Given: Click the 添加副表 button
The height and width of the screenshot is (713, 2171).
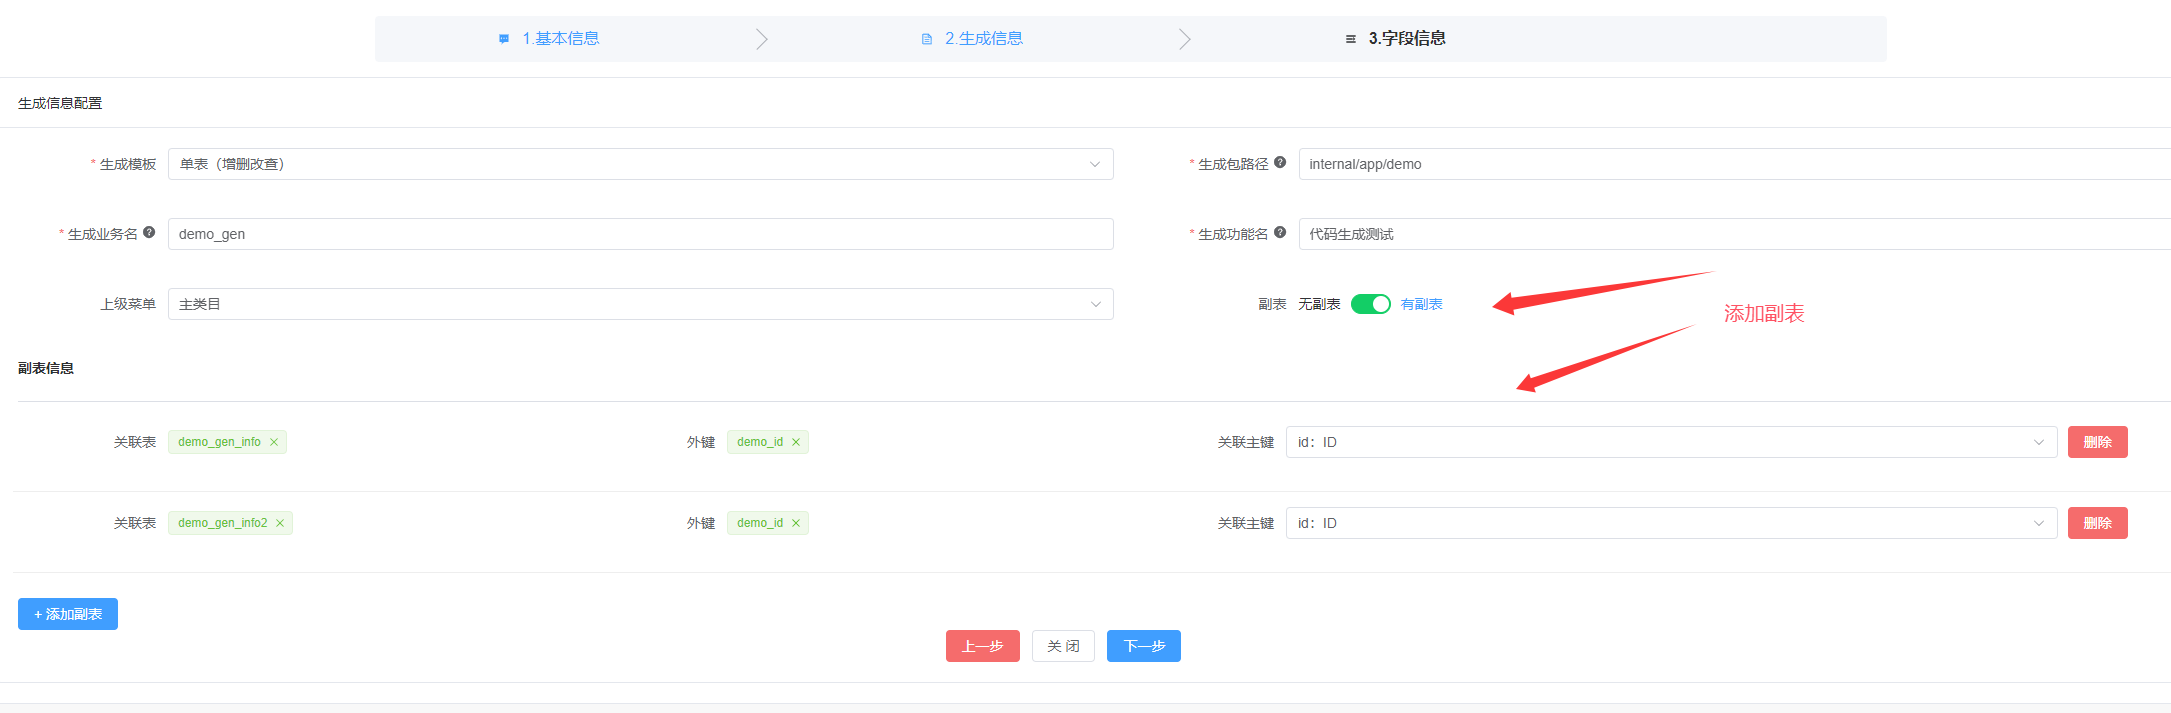Looking at the screenshot, I should (x=68, y=614).
